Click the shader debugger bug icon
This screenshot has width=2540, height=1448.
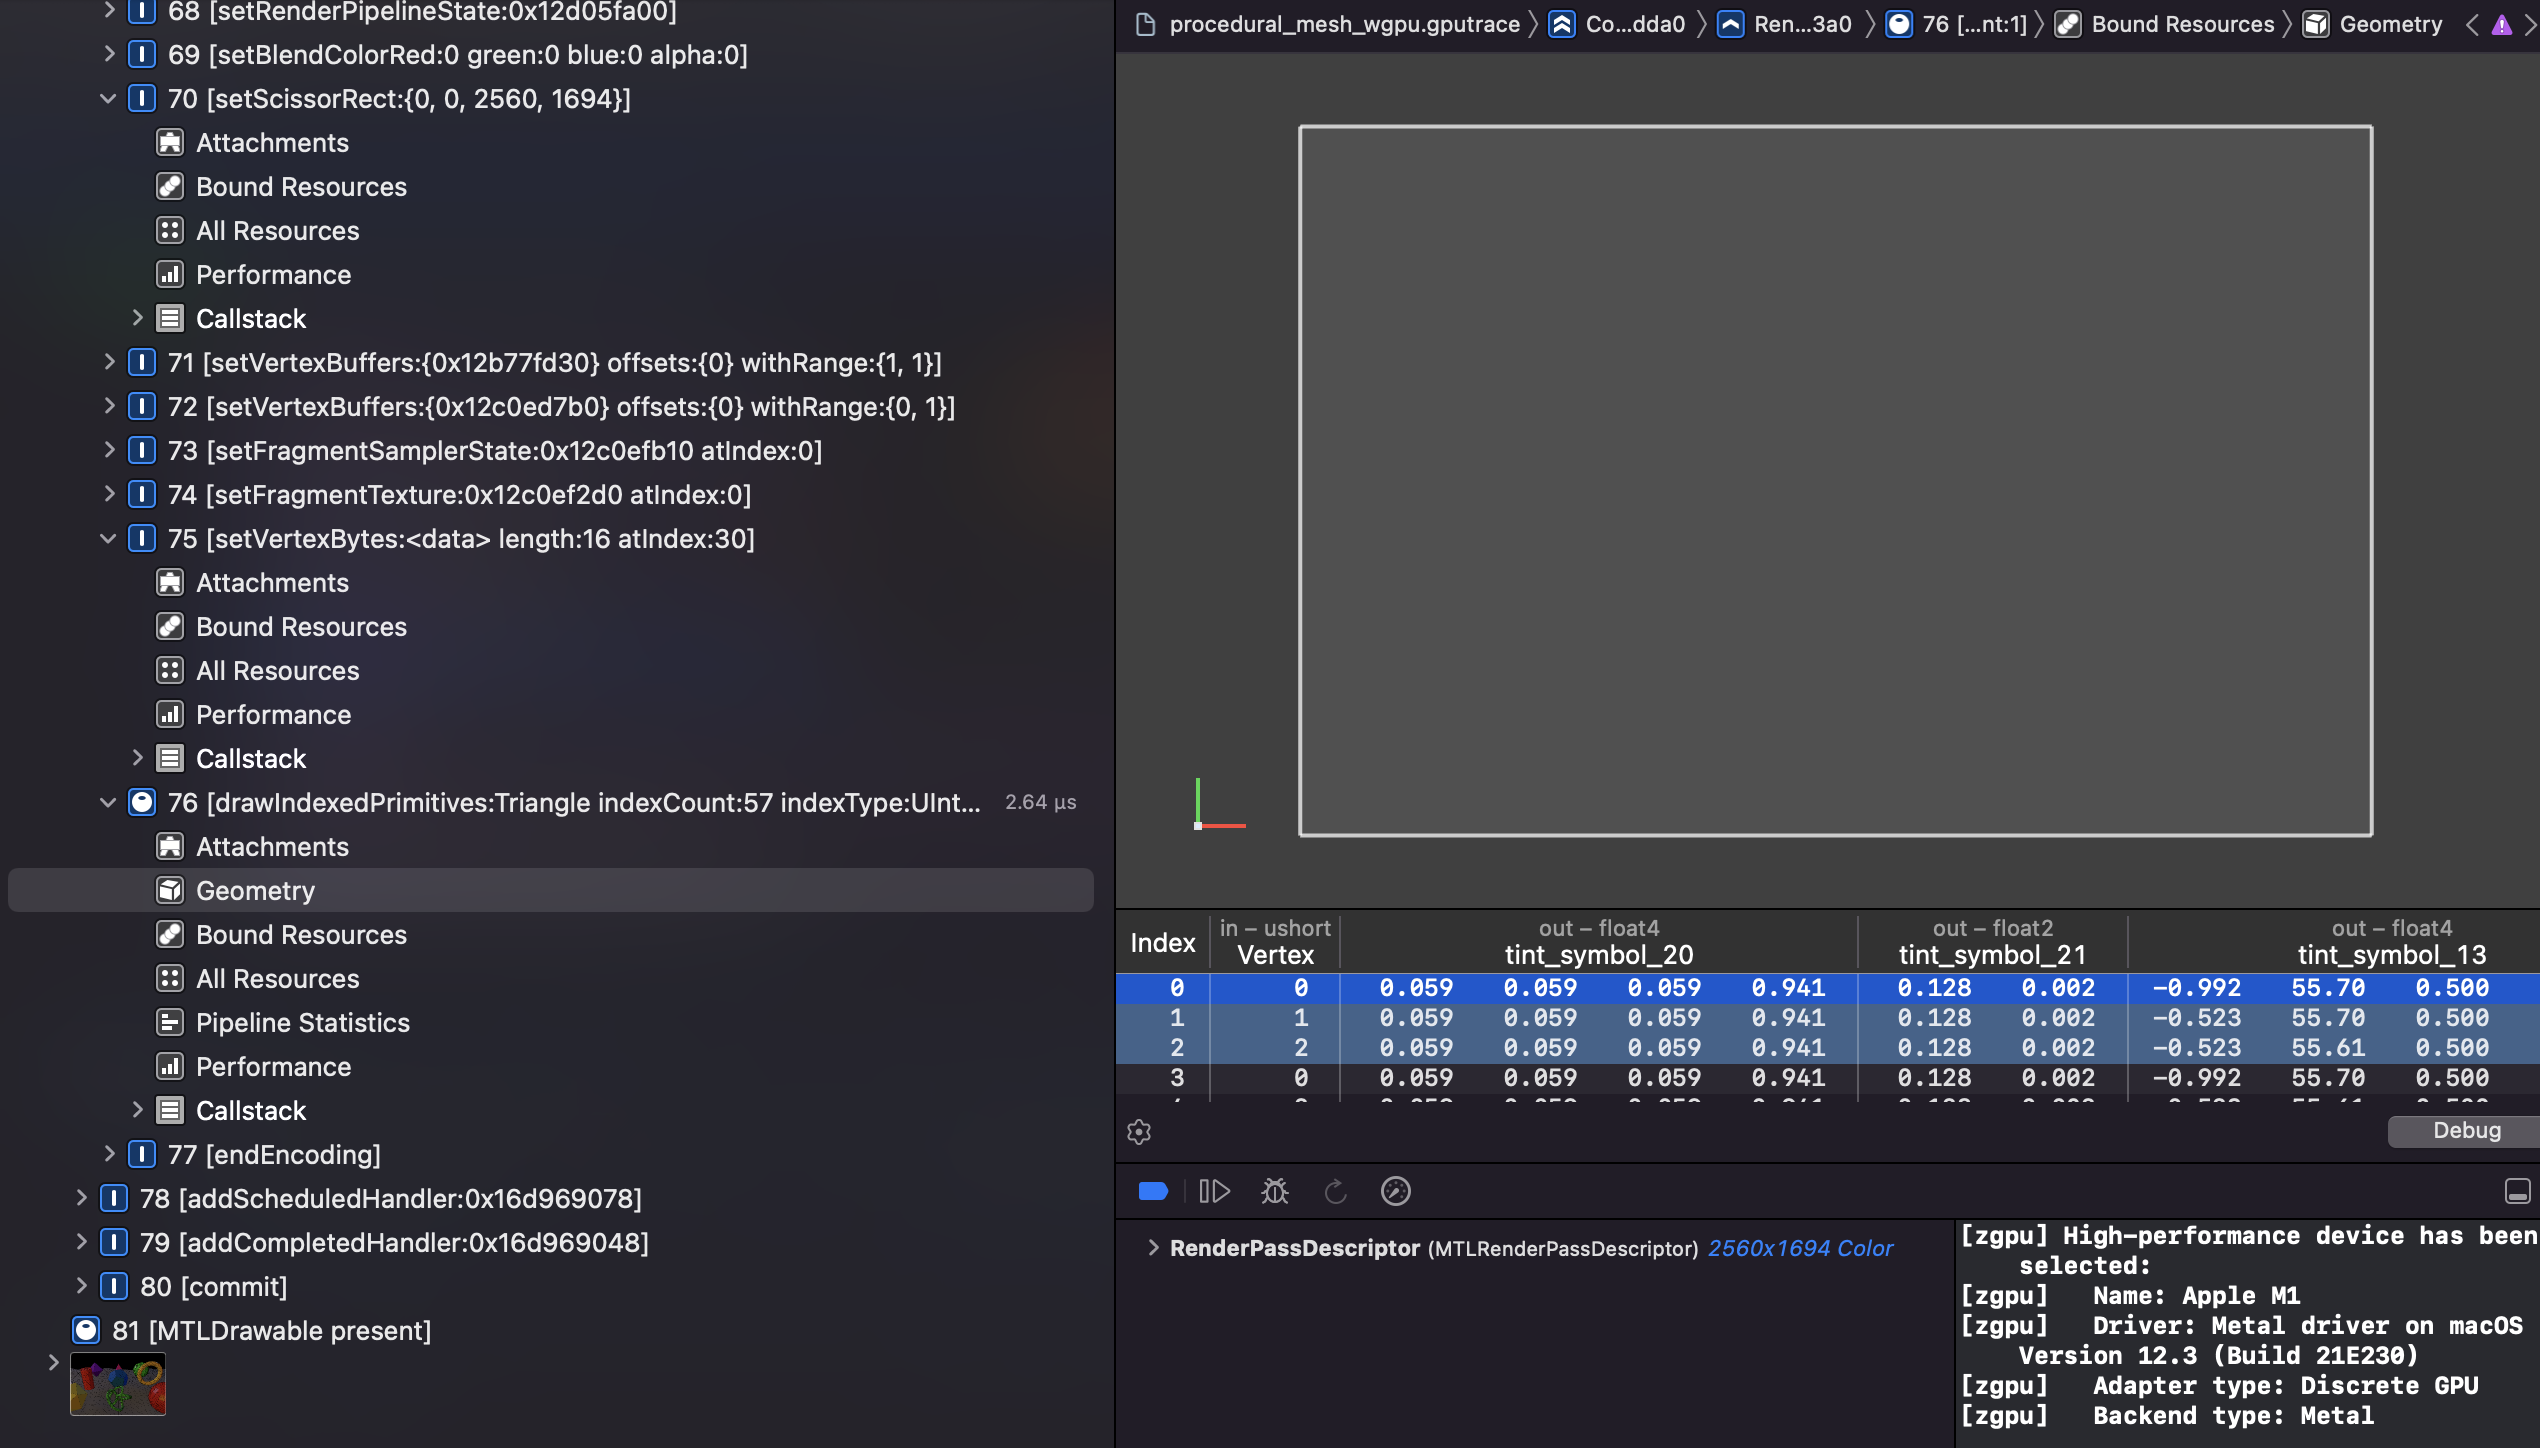coord(1275,1191)
